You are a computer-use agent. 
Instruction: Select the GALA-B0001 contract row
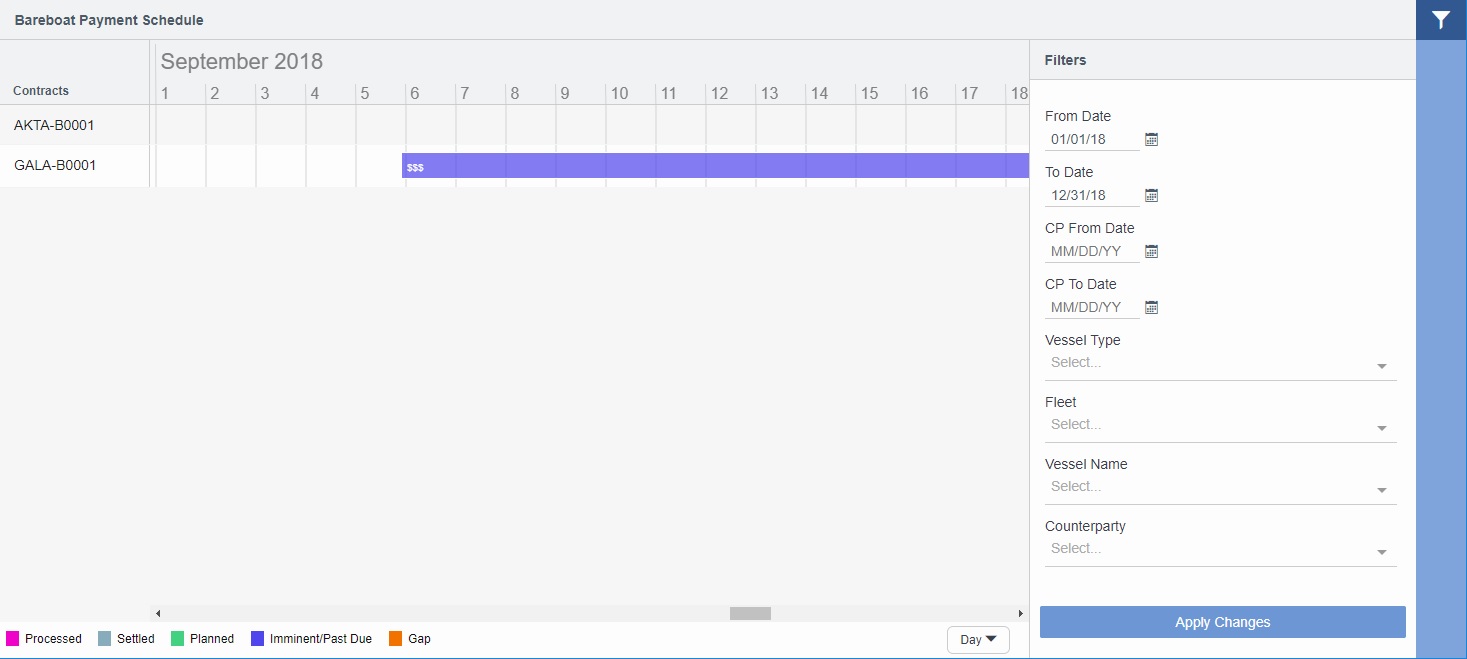(x=55, y=165)
